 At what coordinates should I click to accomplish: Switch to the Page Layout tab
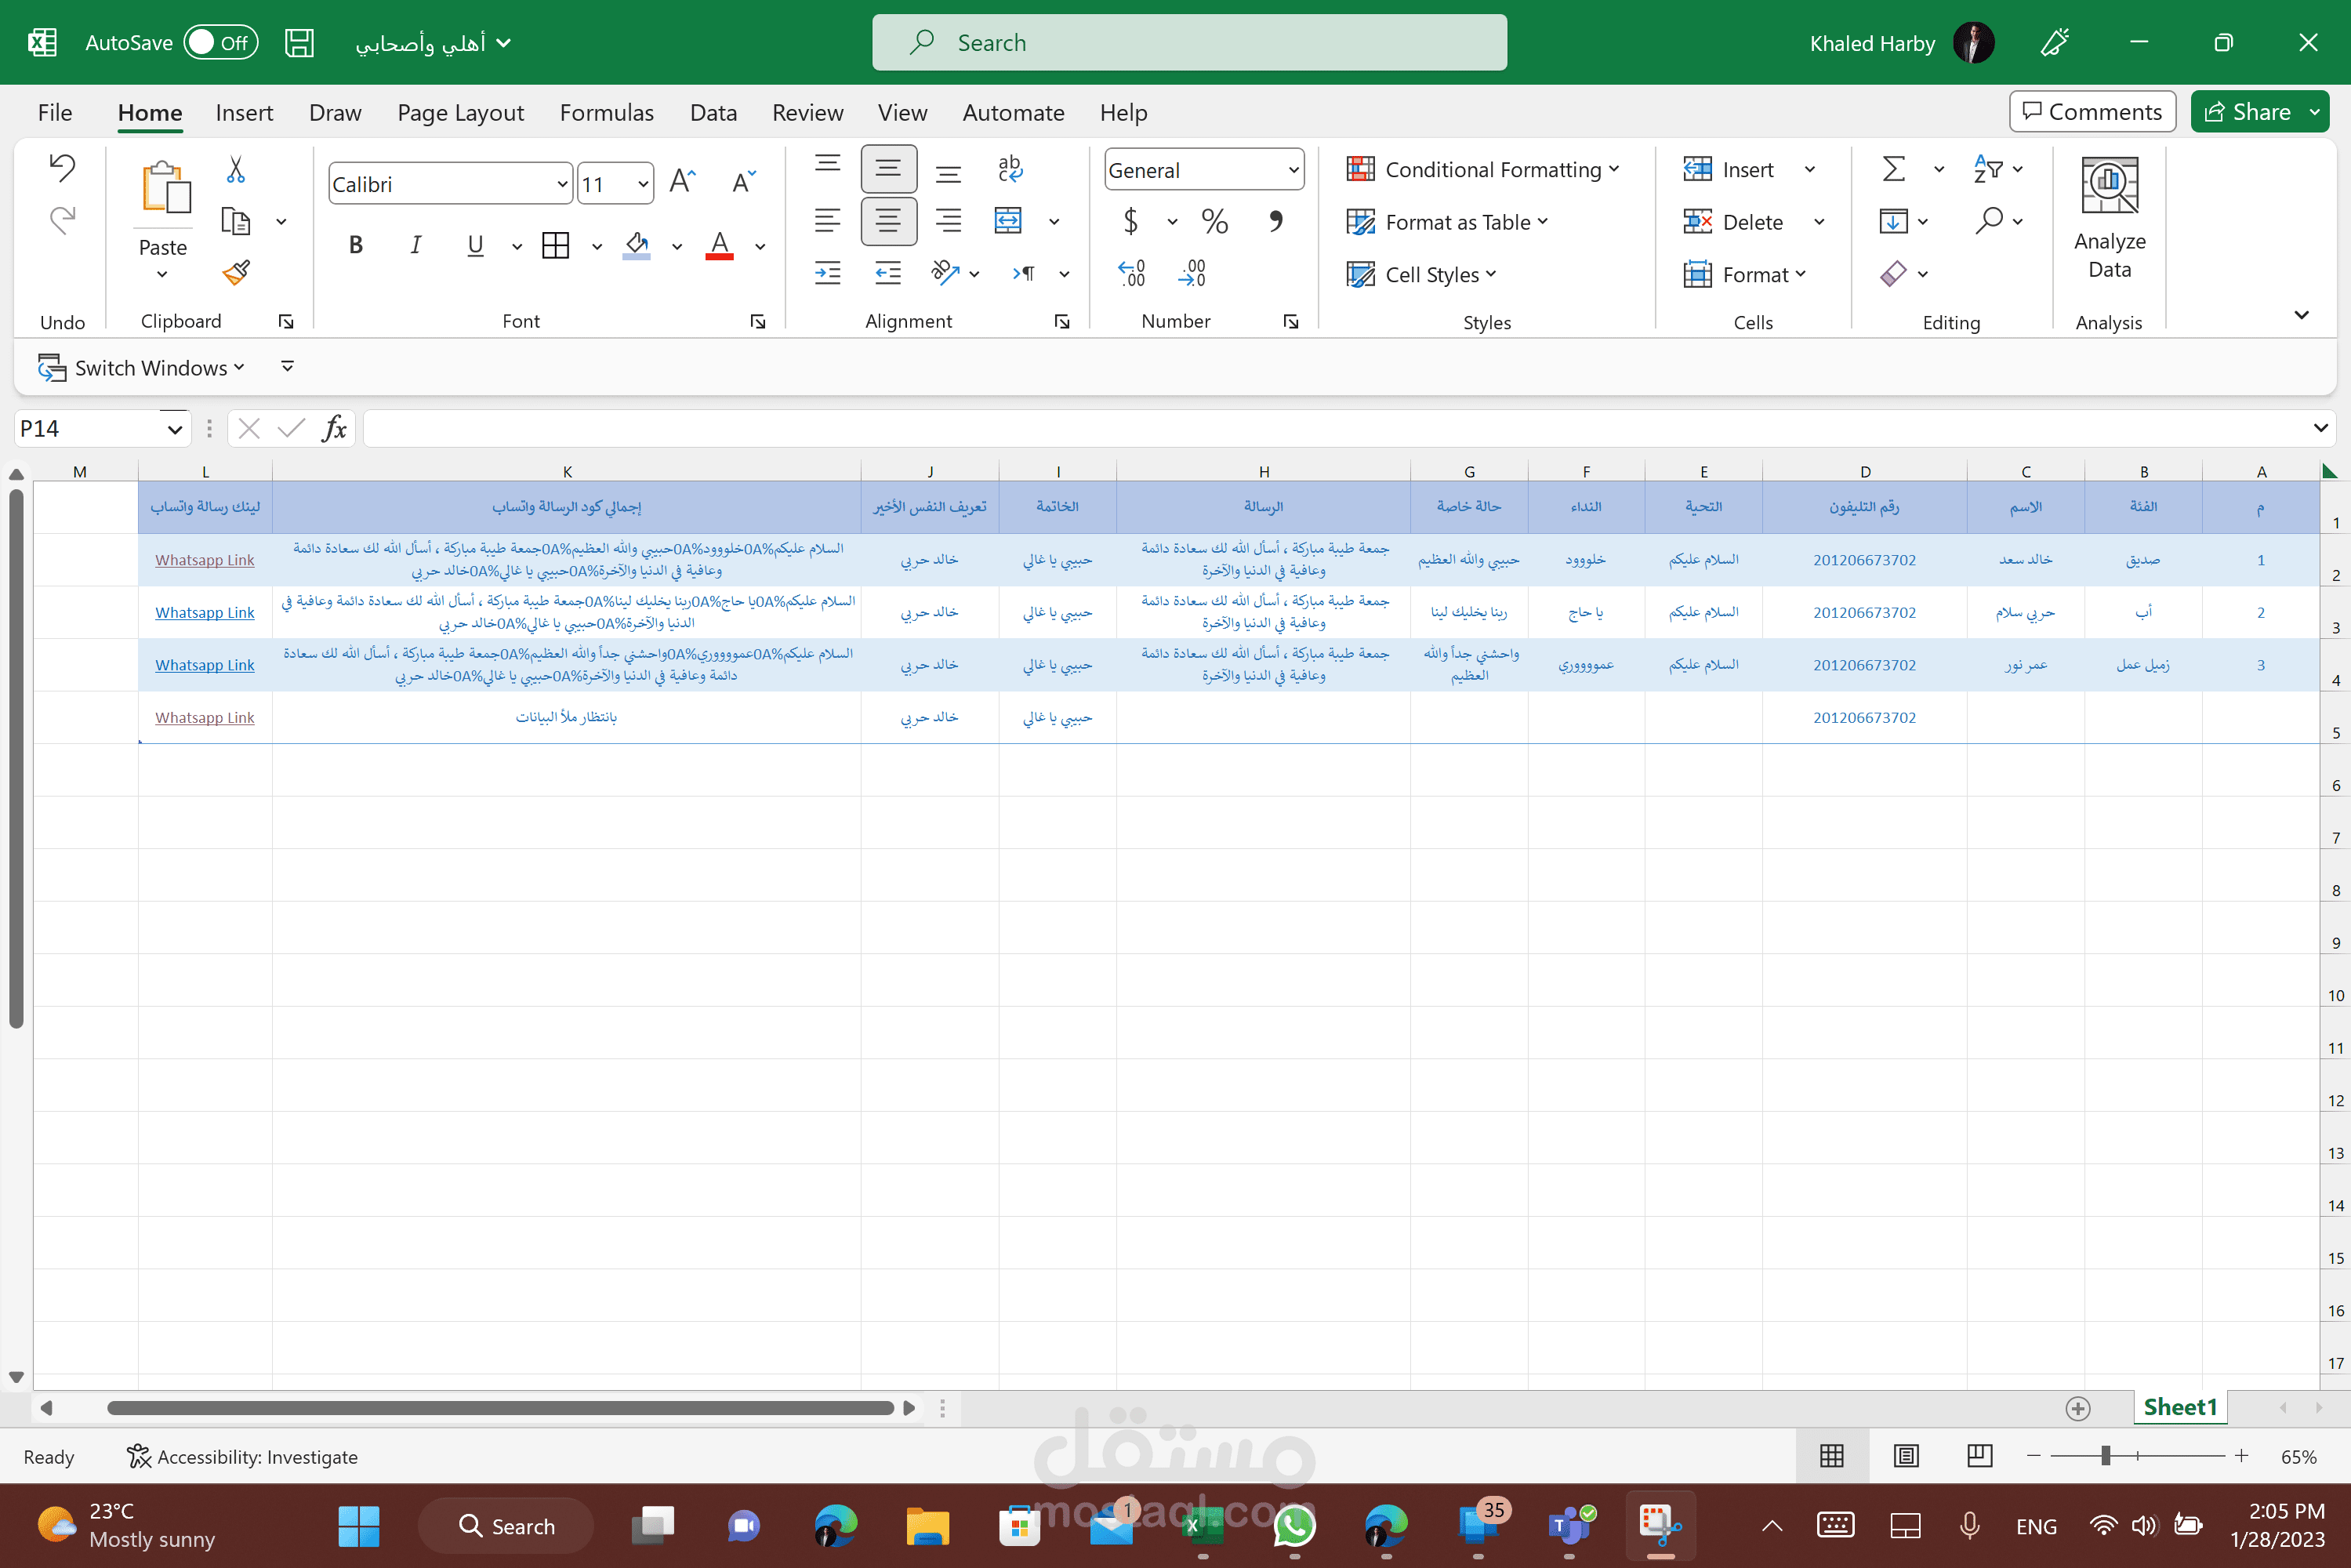click(460, 113)
